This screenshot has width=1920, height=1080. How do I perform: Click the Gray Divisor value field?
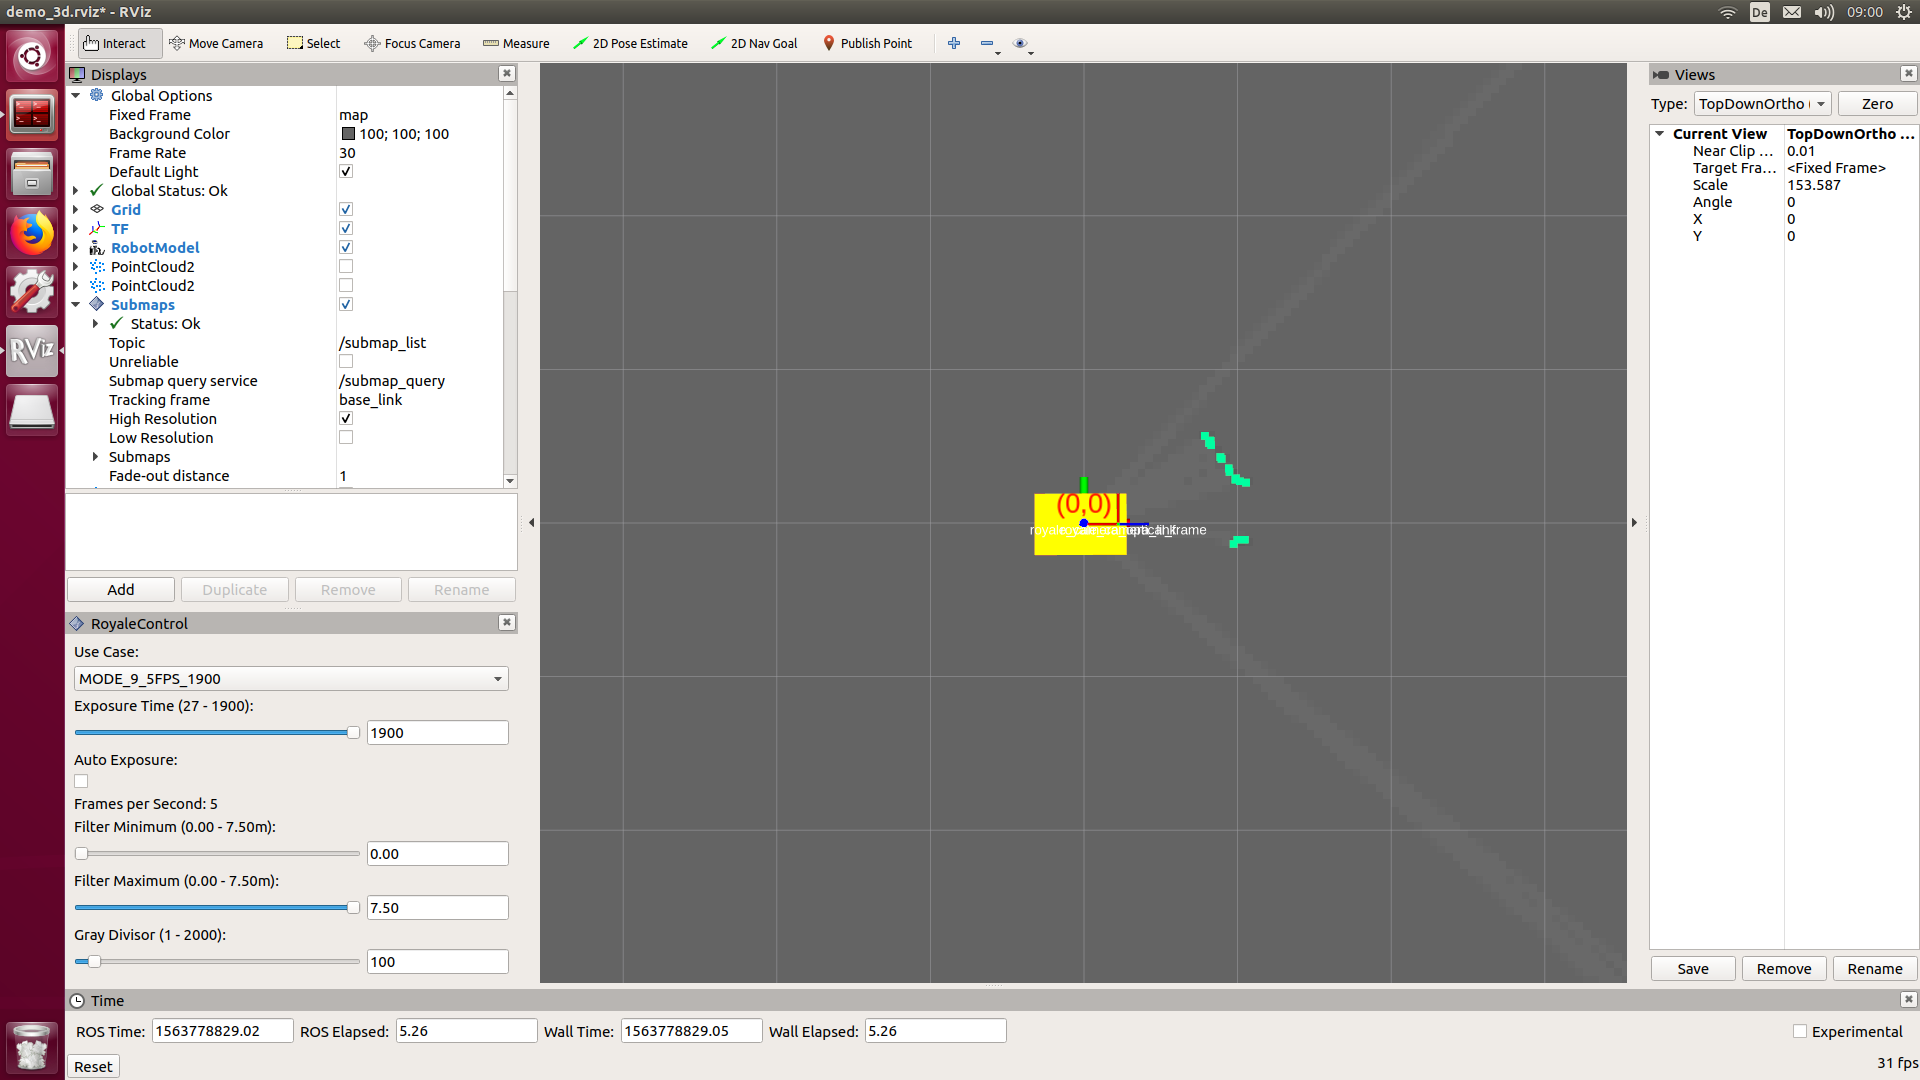[x=438, y=962]
